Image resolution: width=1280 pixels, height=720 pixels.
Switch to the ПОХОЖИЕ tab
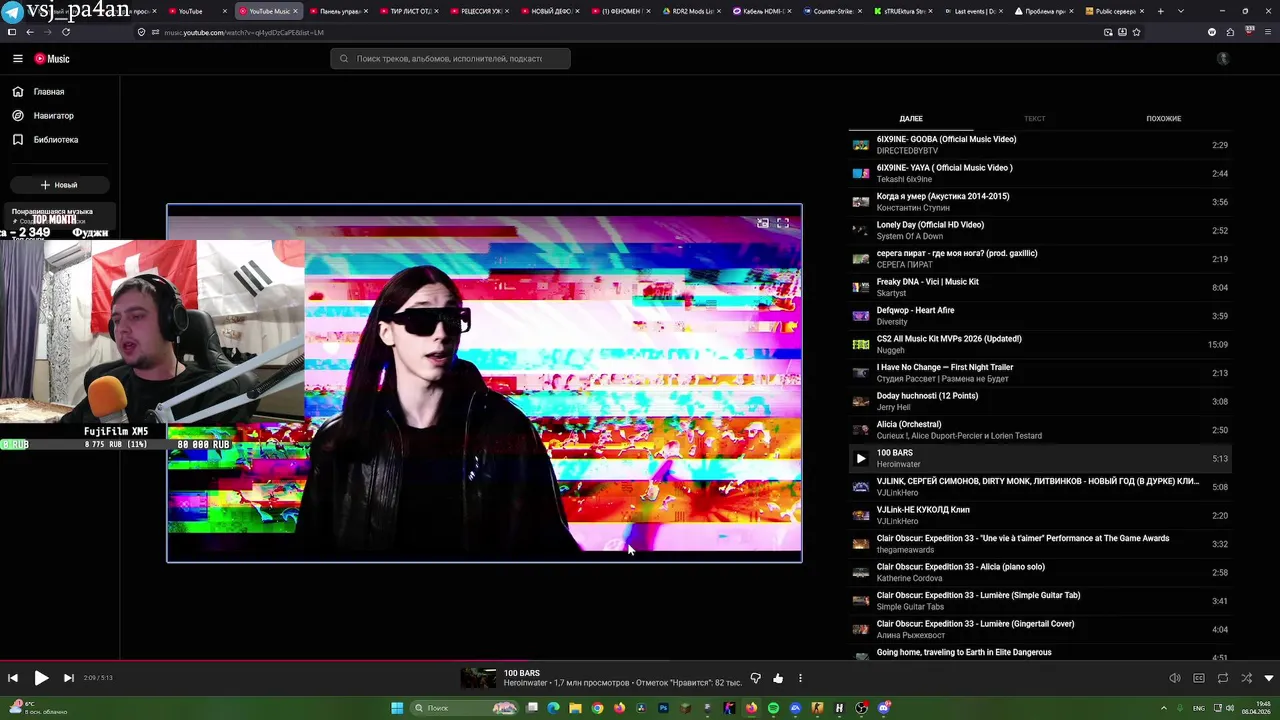(x=1164, y=119)
